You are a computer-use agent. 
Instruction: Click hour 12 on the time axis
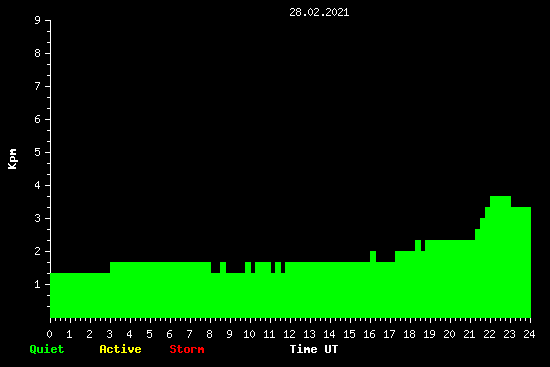point(289,334)
